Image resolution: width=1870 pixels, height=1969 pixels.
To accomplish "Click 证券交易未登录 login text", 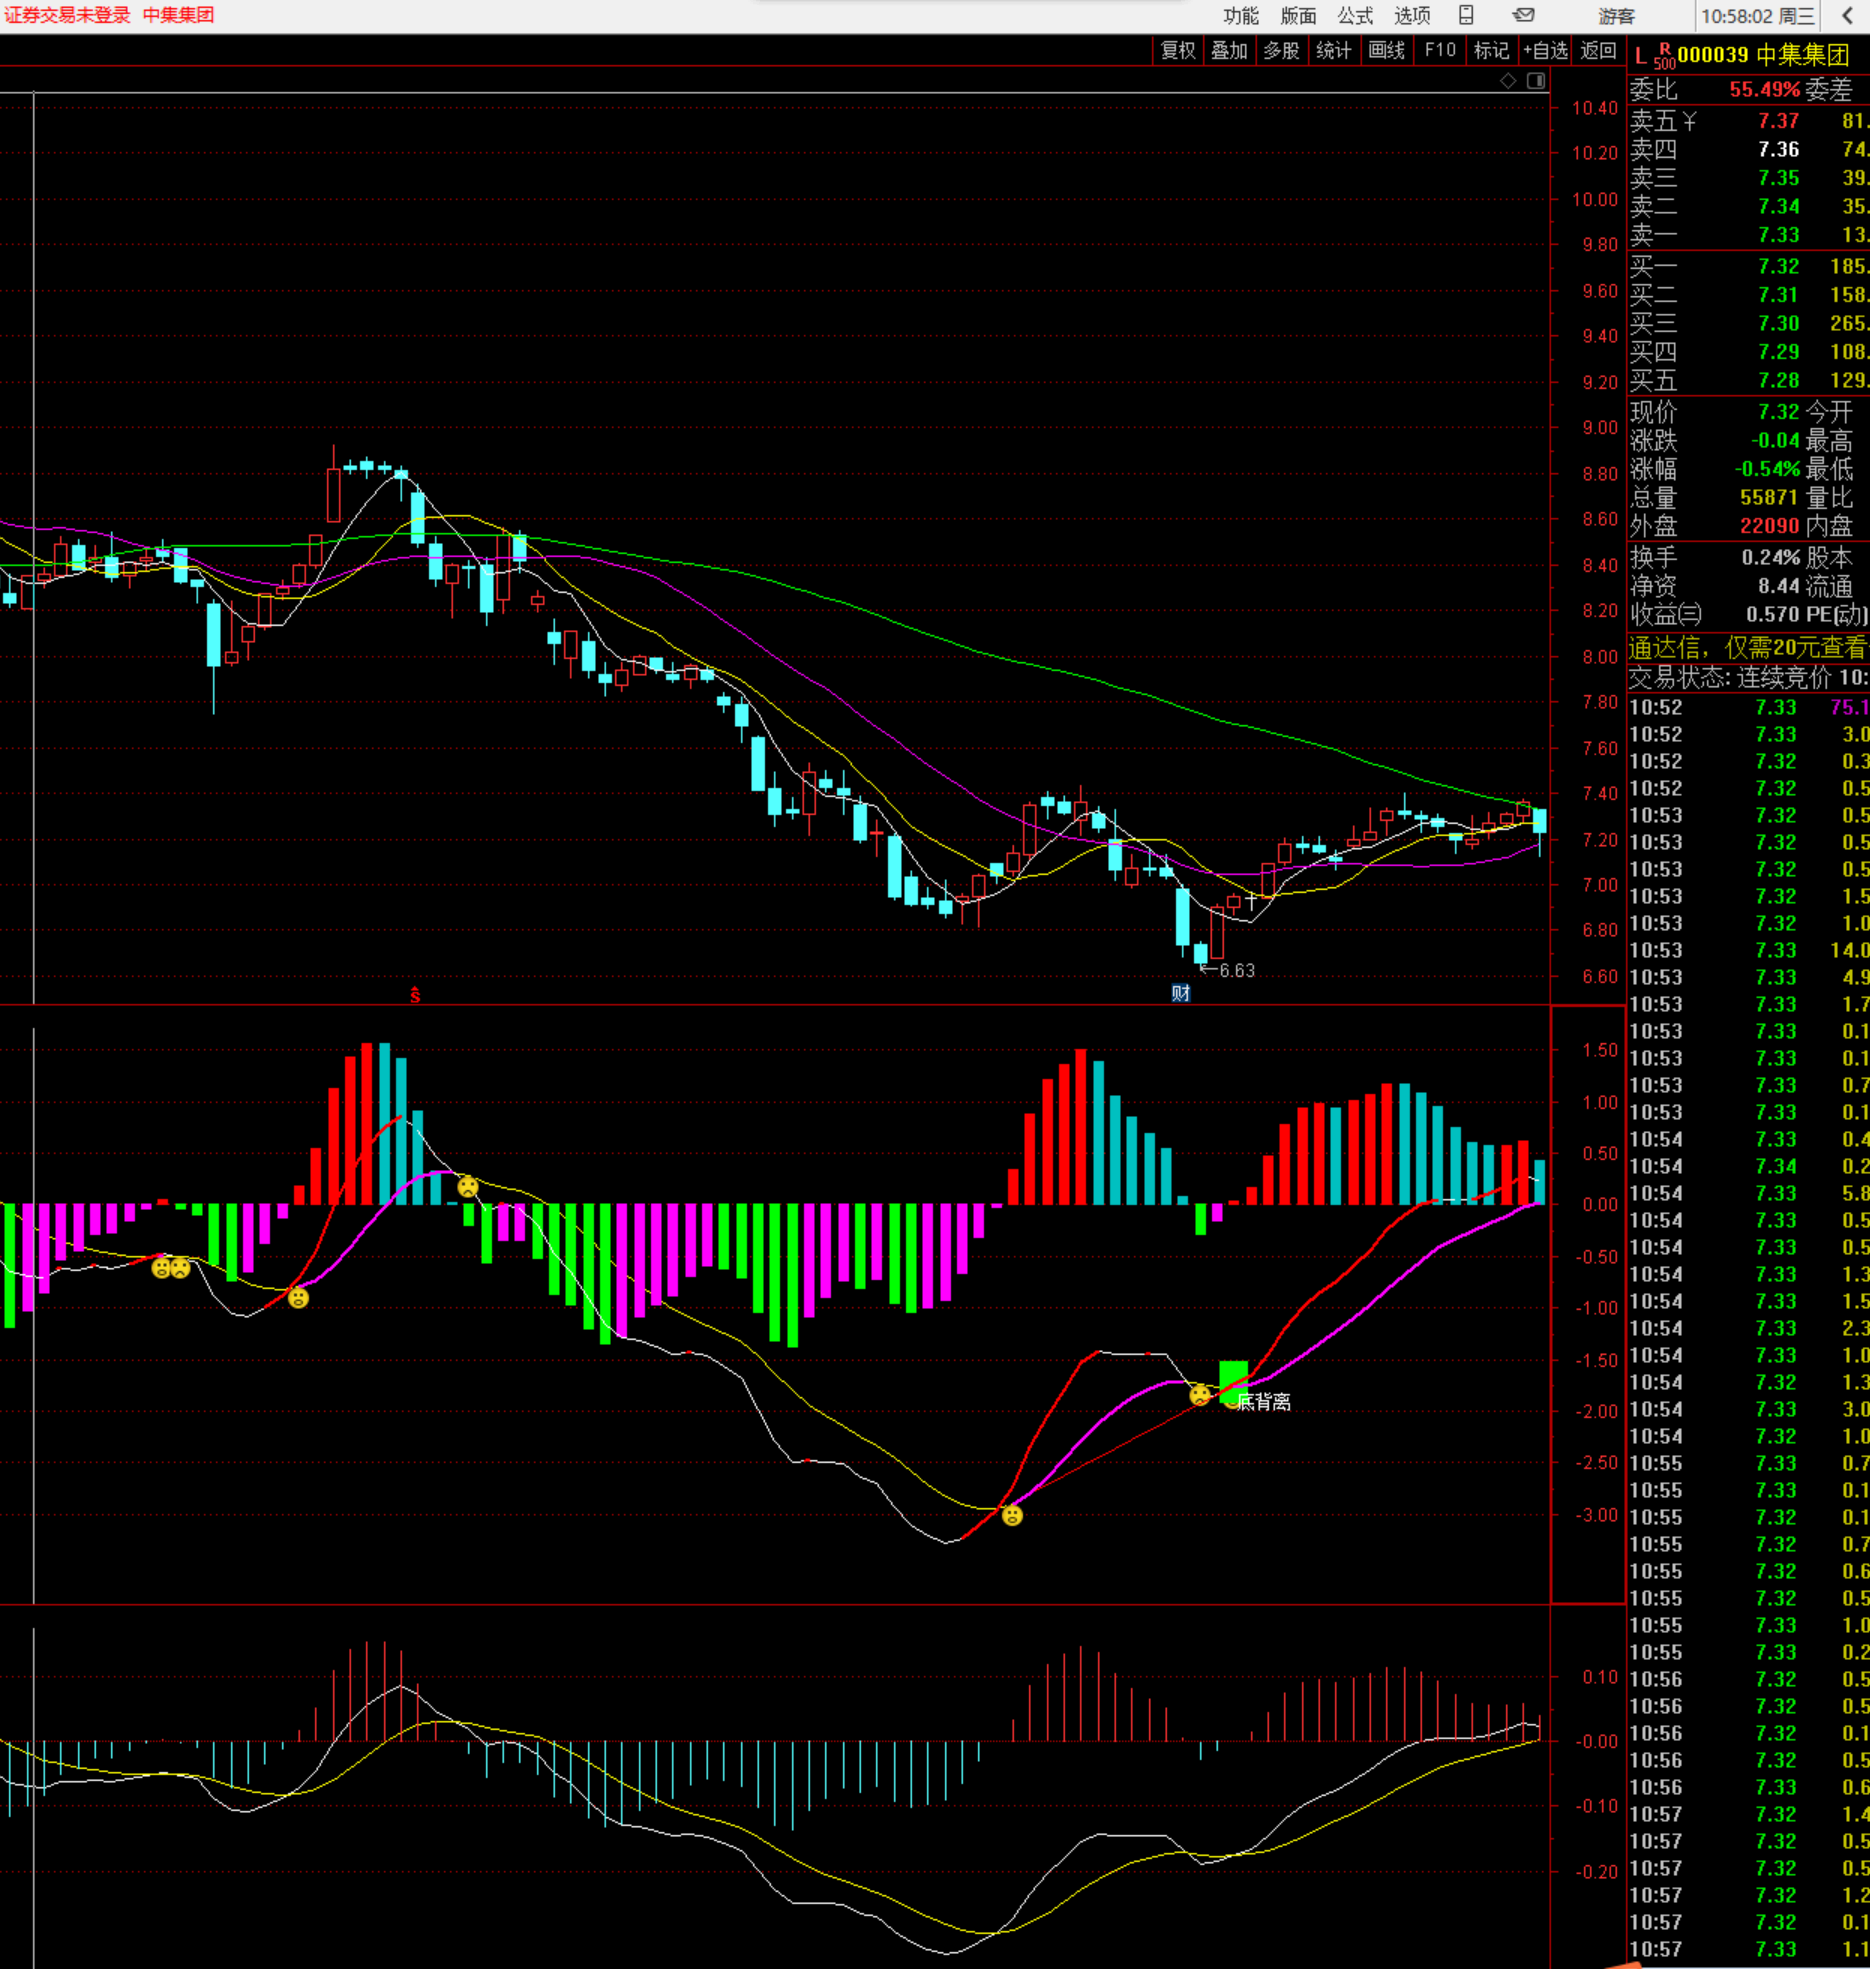I will point(68,15).
